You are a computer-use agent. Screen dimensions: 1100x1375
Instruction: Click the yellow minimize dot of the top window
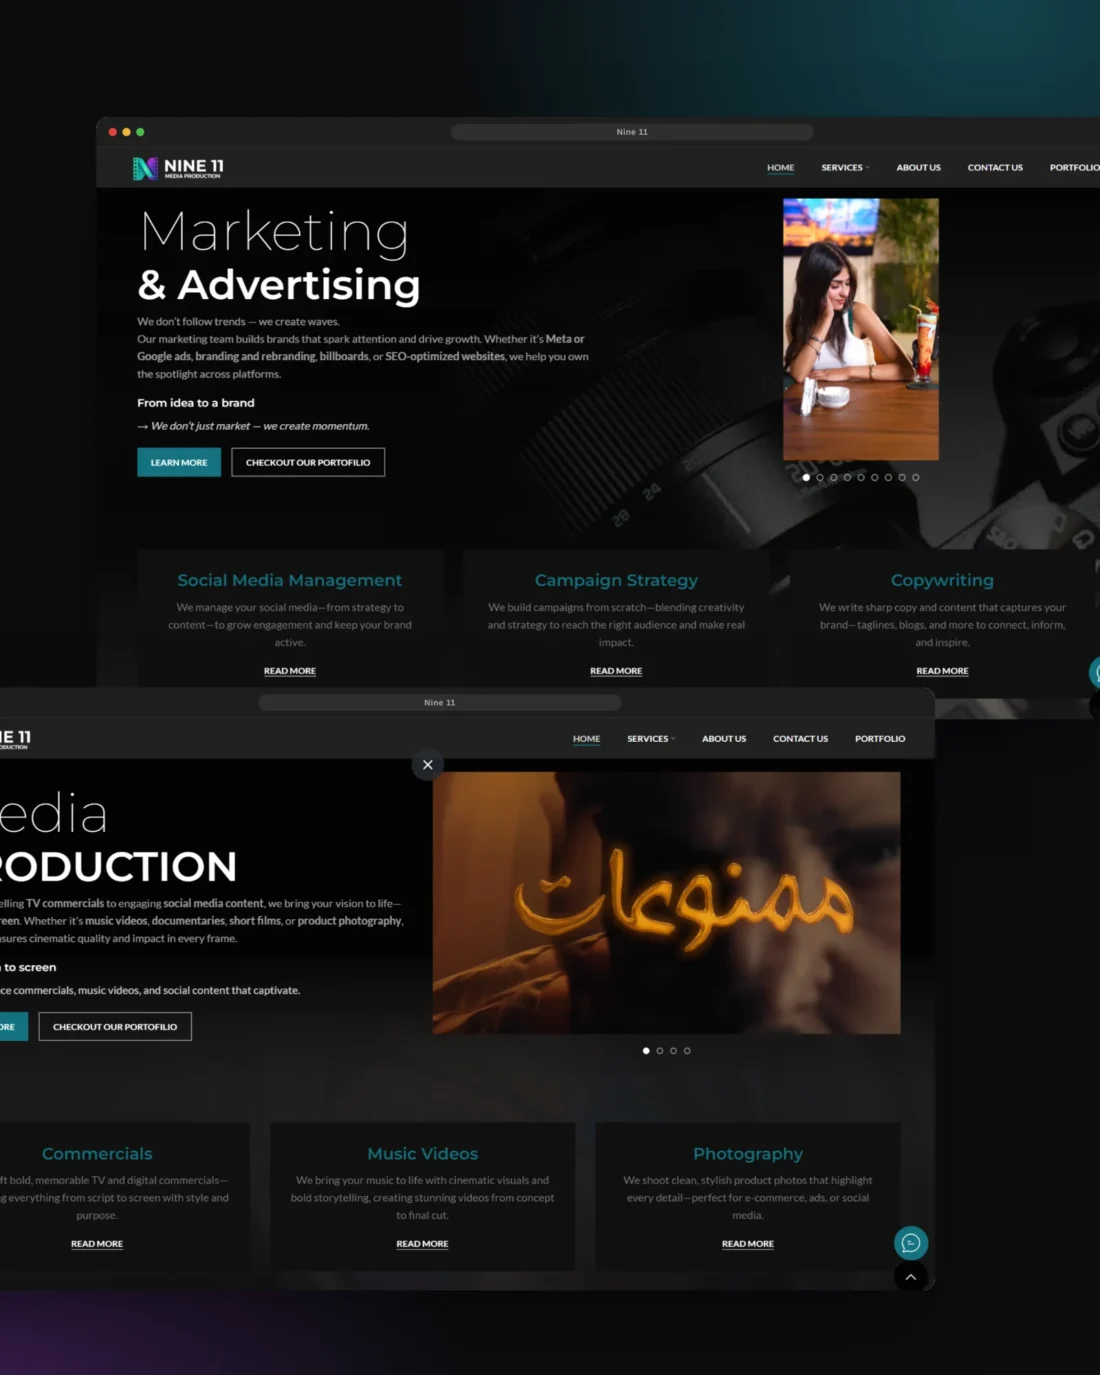click(x=127, y=132)
